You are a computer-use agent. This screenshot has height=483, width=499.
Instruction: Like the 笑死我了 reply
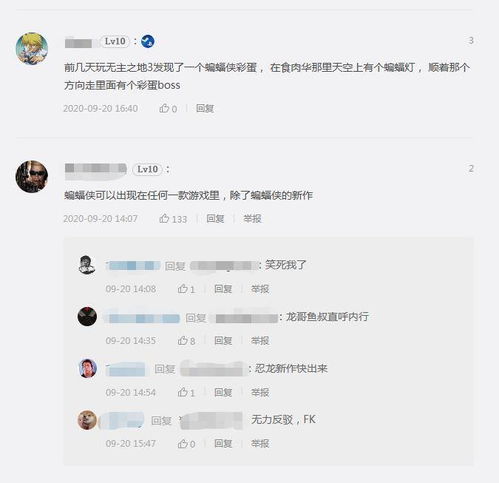pyautogui.click(x=186, y=289)
